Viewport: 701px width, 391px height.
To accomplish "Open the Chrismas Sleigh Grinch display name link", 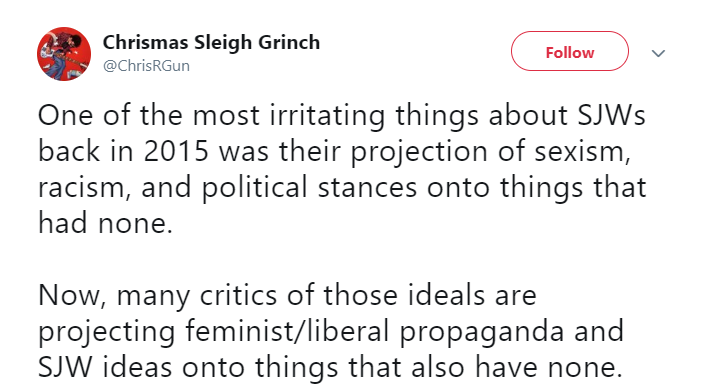I will 211,42.
